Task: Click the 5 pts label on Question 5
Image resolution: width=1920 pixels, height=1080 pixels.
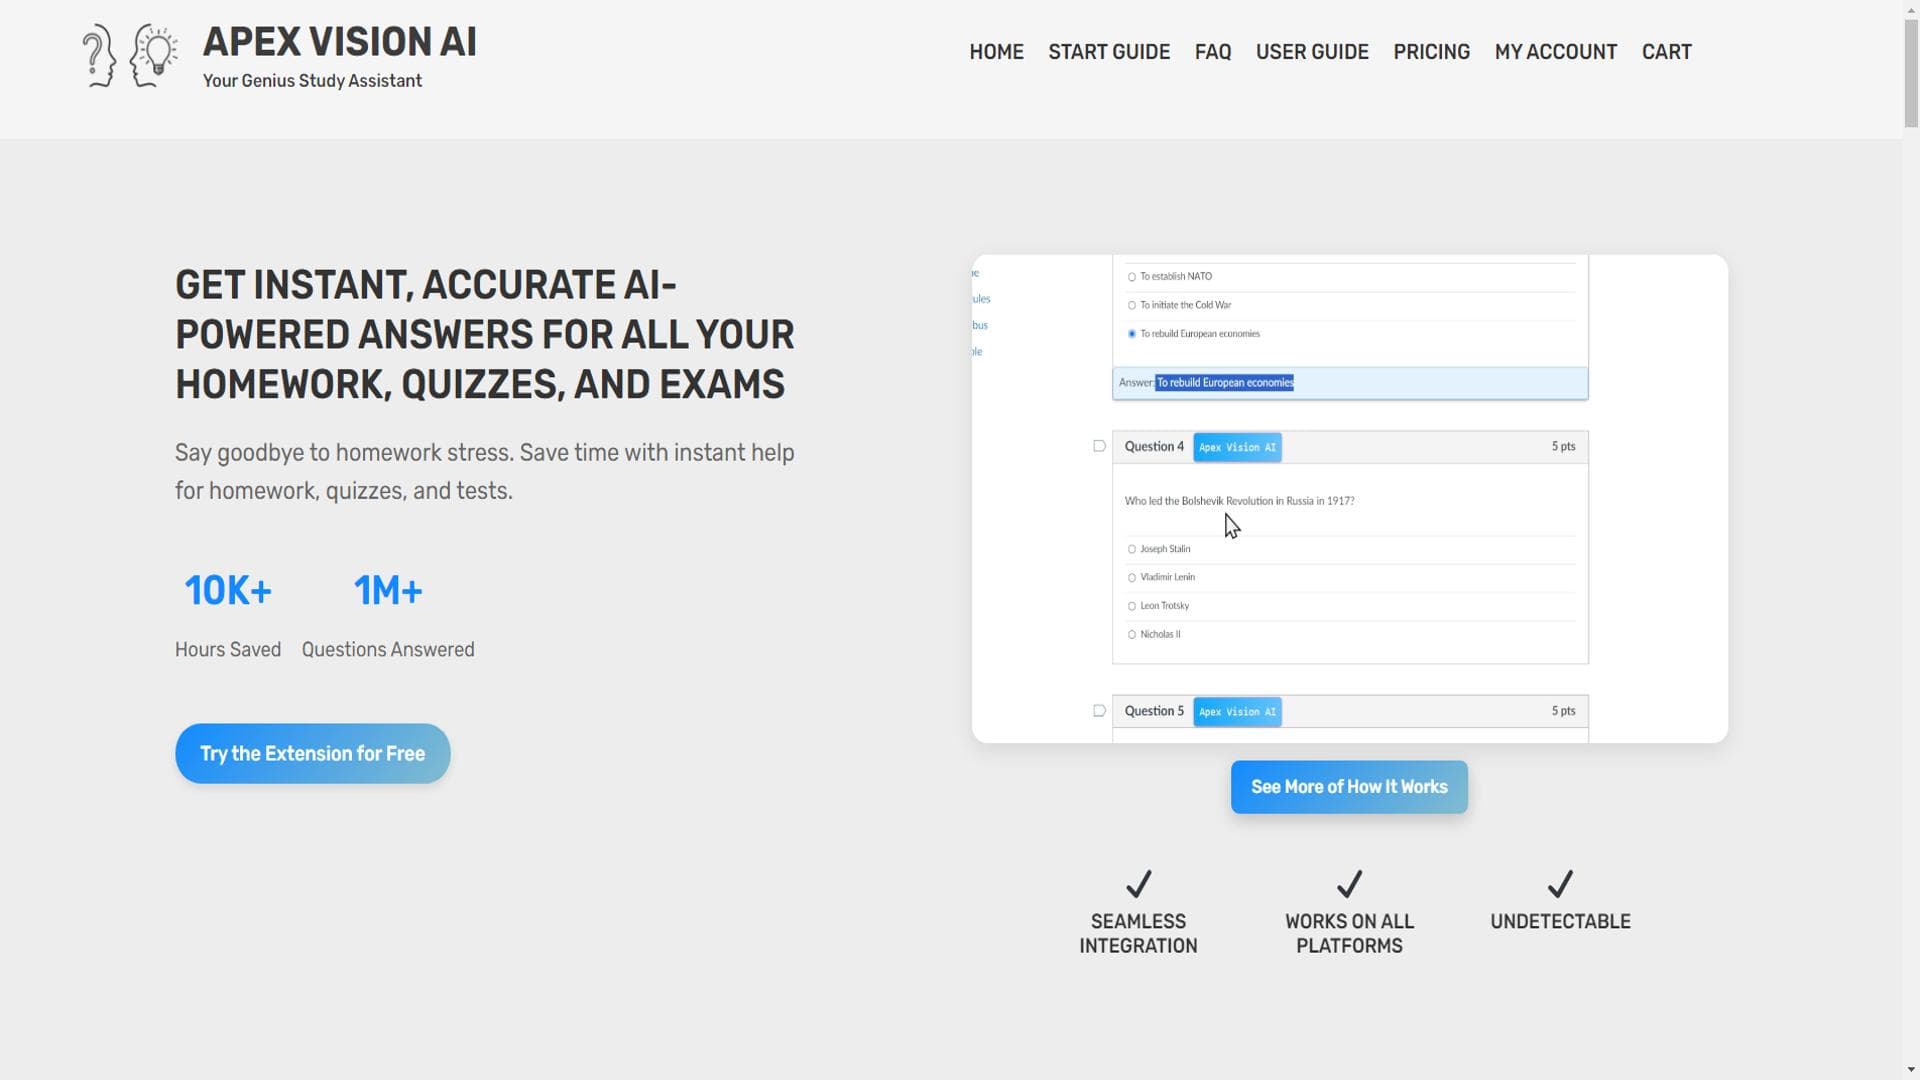Action: click(1563, 711)
